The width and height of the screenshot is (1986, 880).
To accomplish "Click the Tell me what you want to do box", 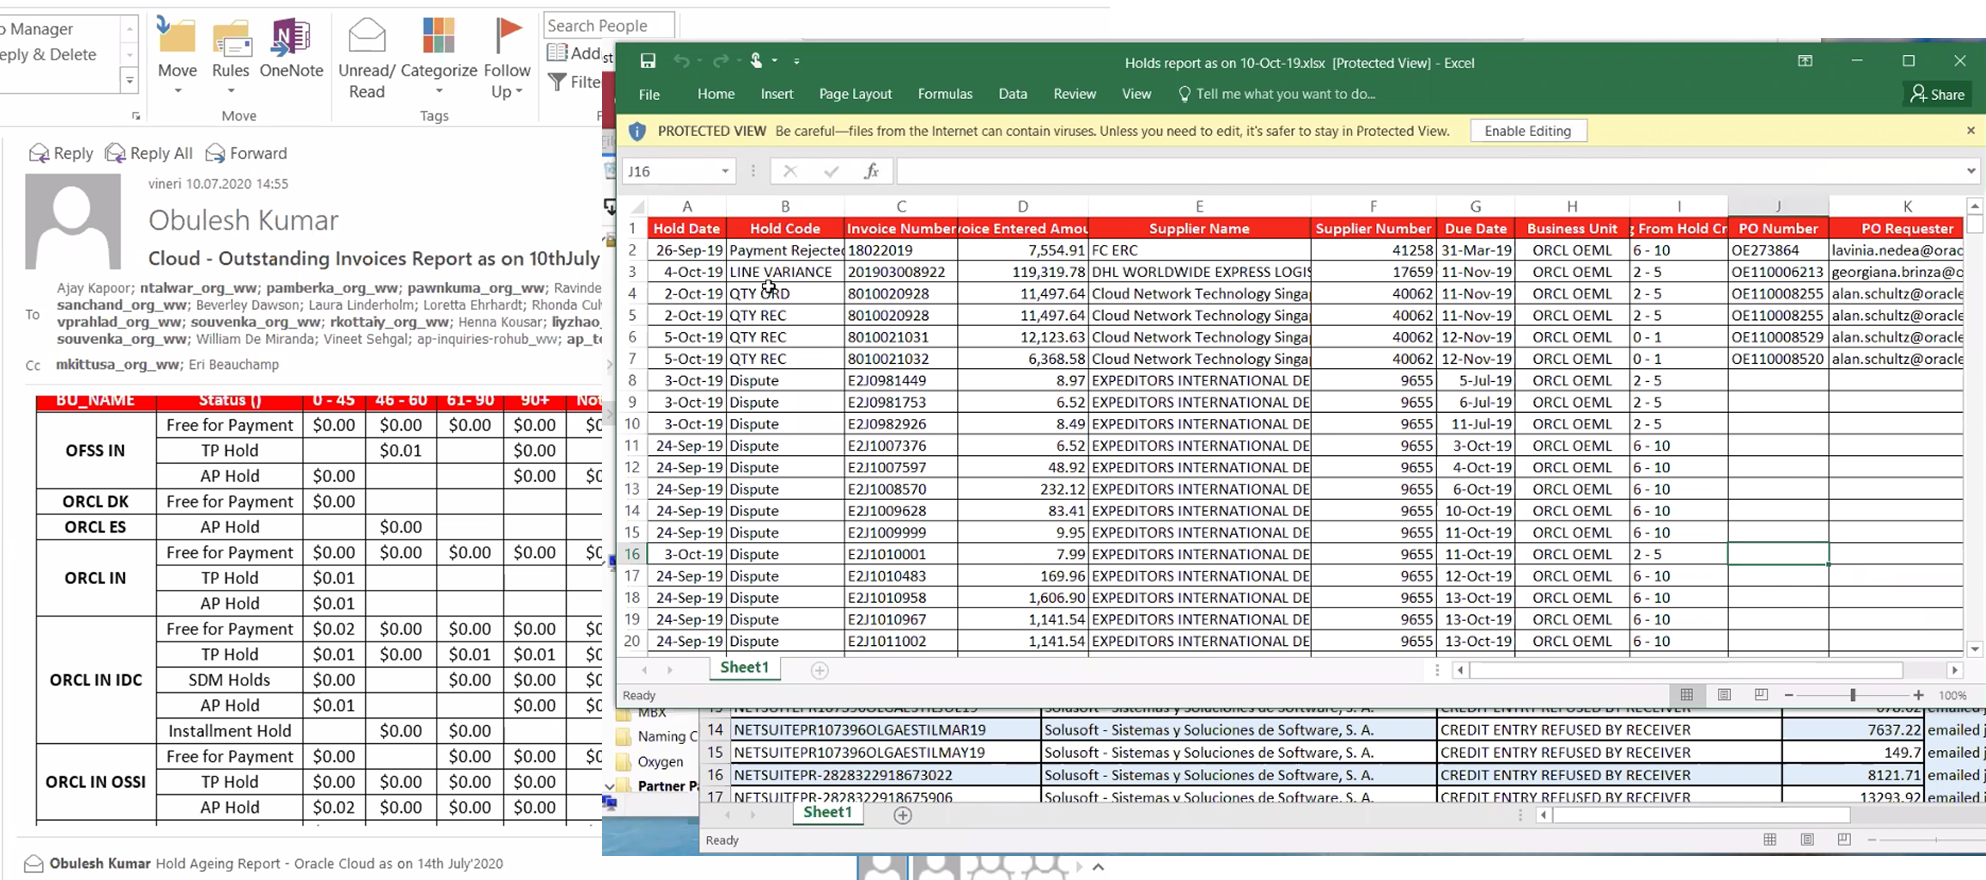I will (x=1277, y=94).
